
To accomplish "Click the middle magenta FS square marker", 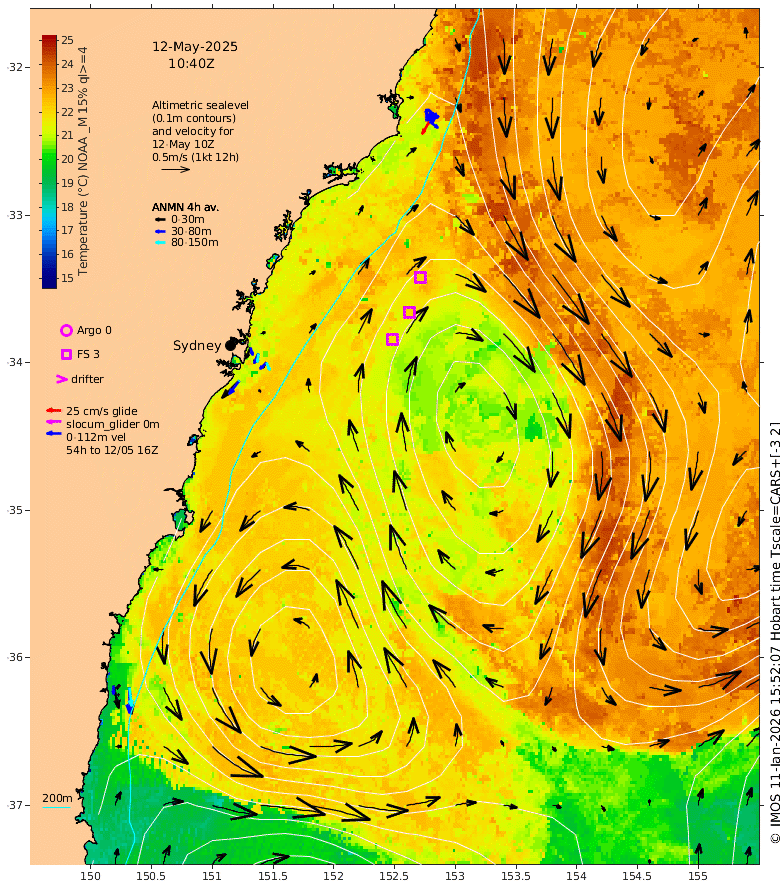I will pos(409,312).
